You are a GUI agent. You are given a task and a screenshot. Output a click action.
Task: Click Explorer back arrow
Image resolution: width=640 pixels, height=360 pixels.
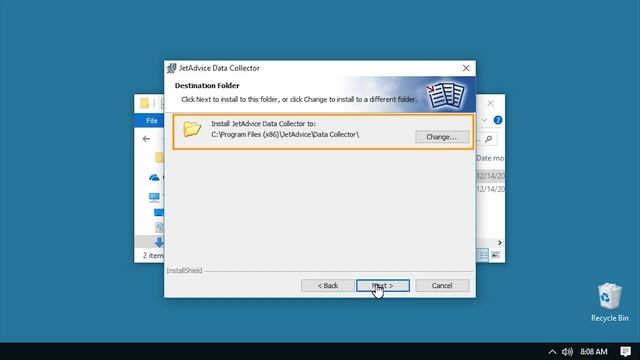point(146,139)
